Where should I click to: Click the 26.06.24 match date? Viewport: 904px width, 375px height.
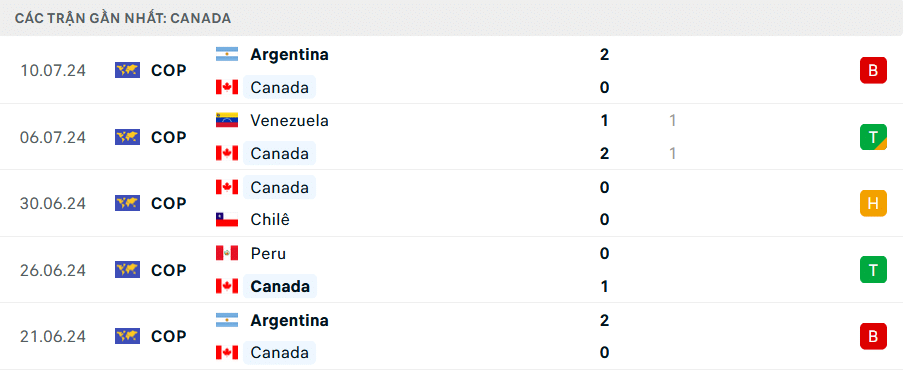click(x=52, y=270)
